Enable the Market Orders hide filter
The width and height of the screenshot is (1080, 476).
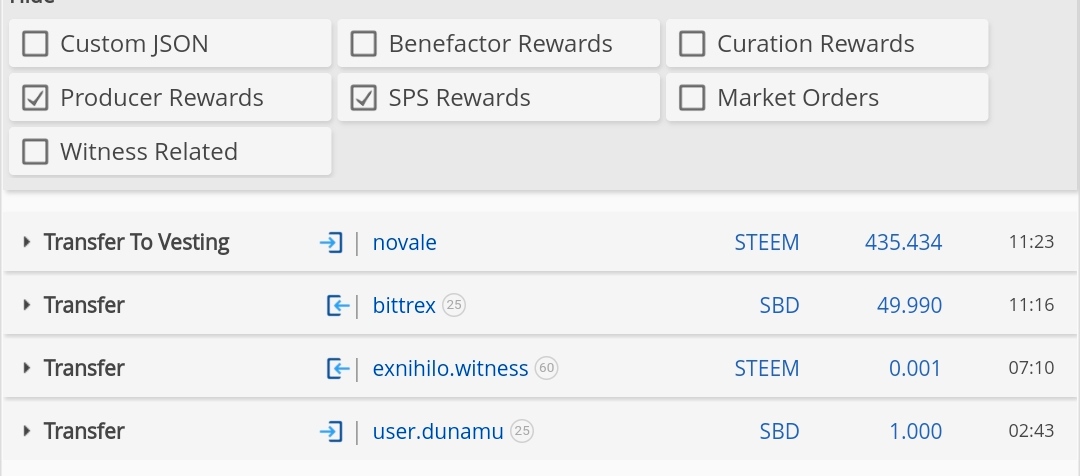(692, 98)
